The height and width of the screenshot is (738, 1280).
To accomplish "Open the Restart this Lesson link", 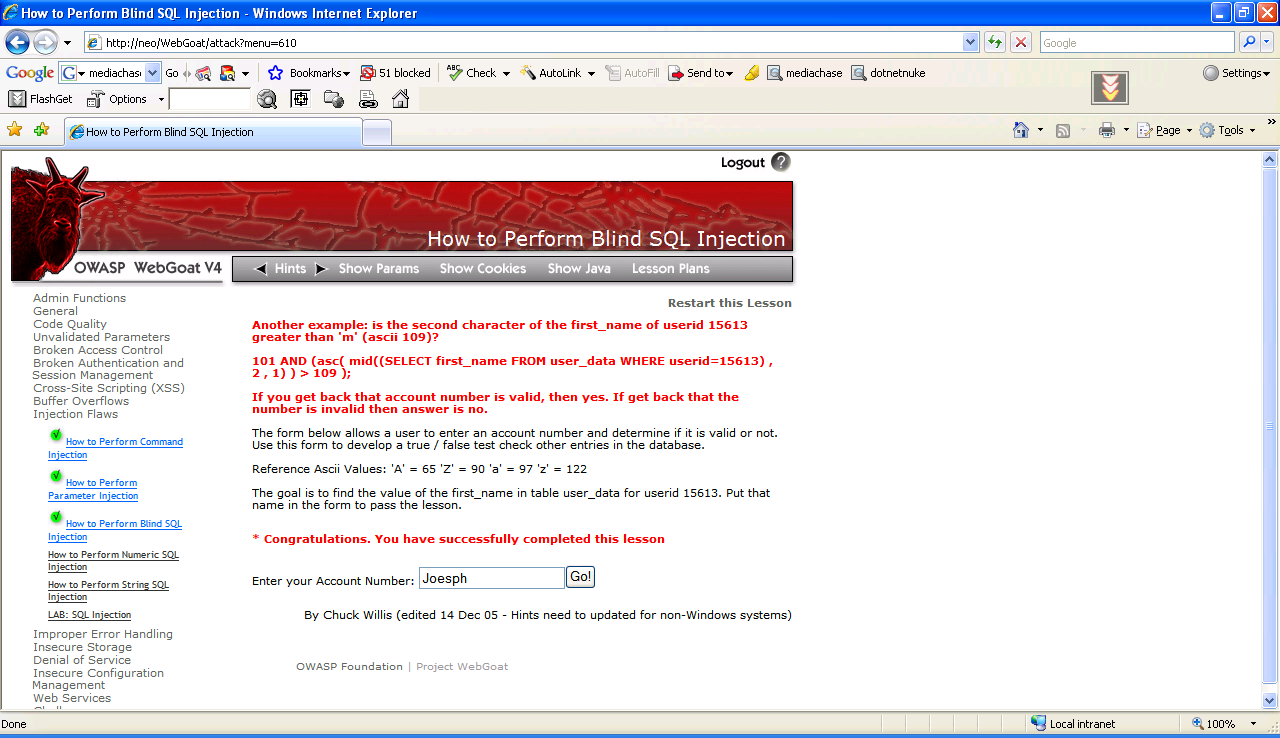I will click(x=729, y=303).
